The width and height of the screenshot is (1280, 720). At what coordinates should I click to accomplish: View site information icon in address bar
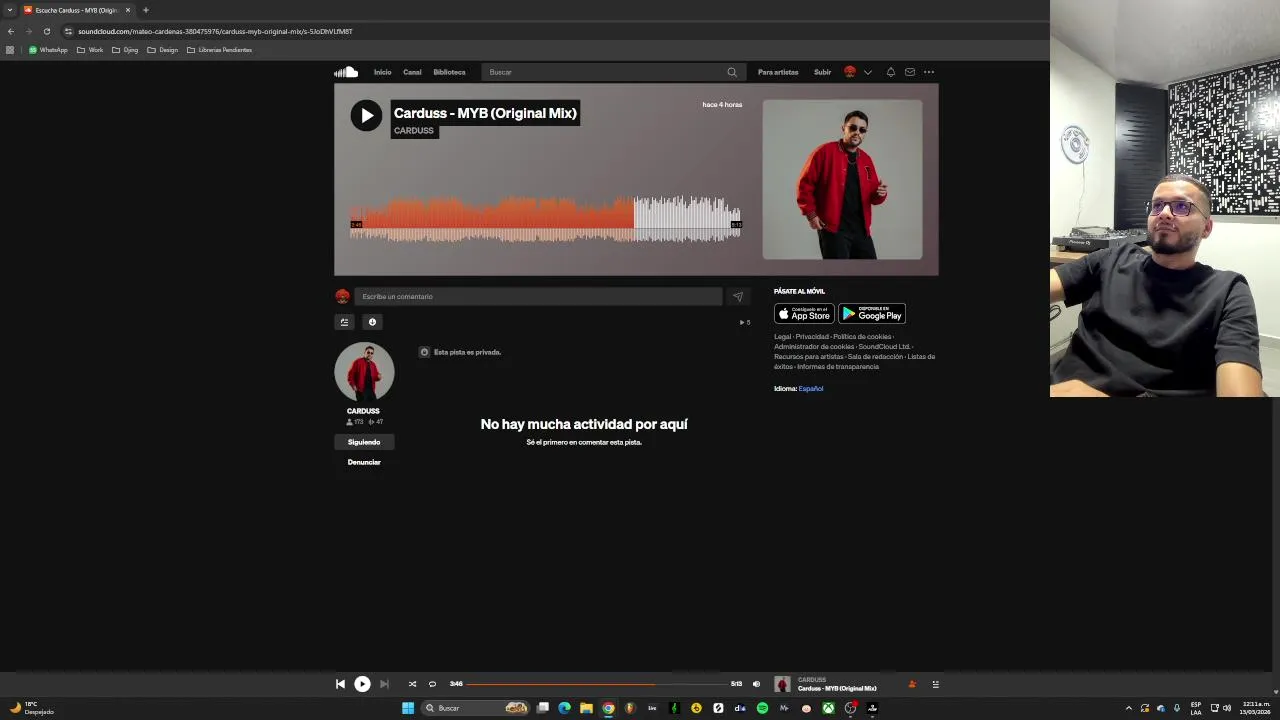point(69,31)
